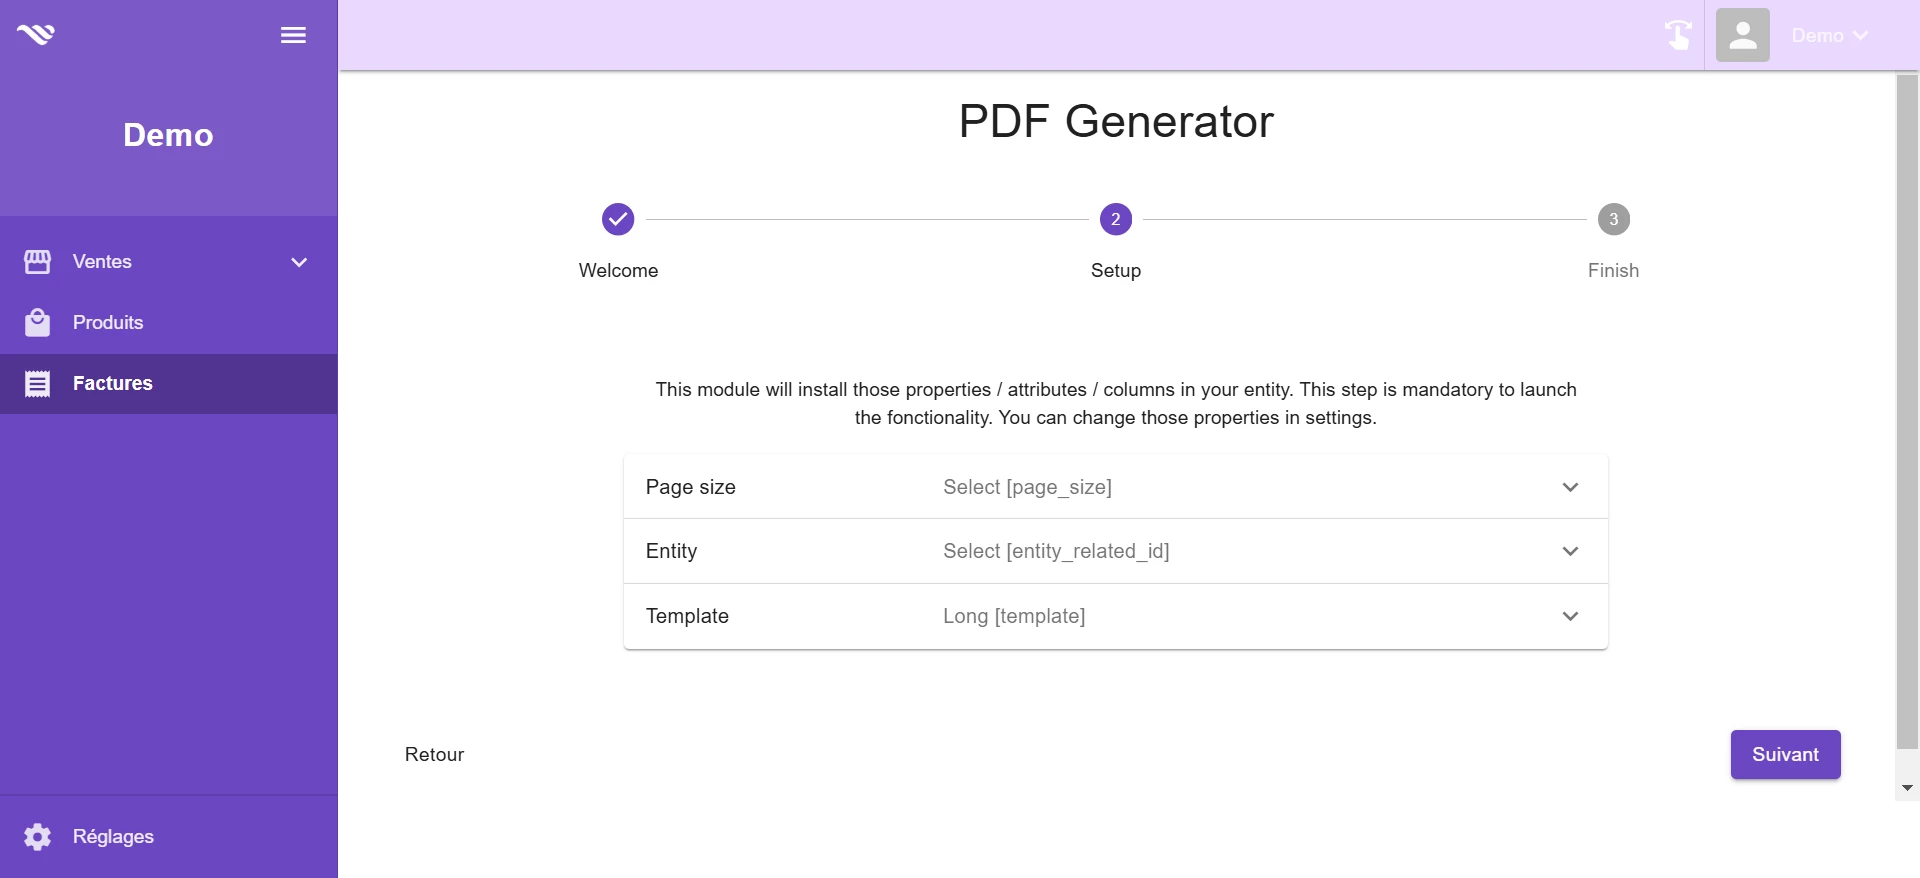
Task: Click the Page size label
Action: 691,487
